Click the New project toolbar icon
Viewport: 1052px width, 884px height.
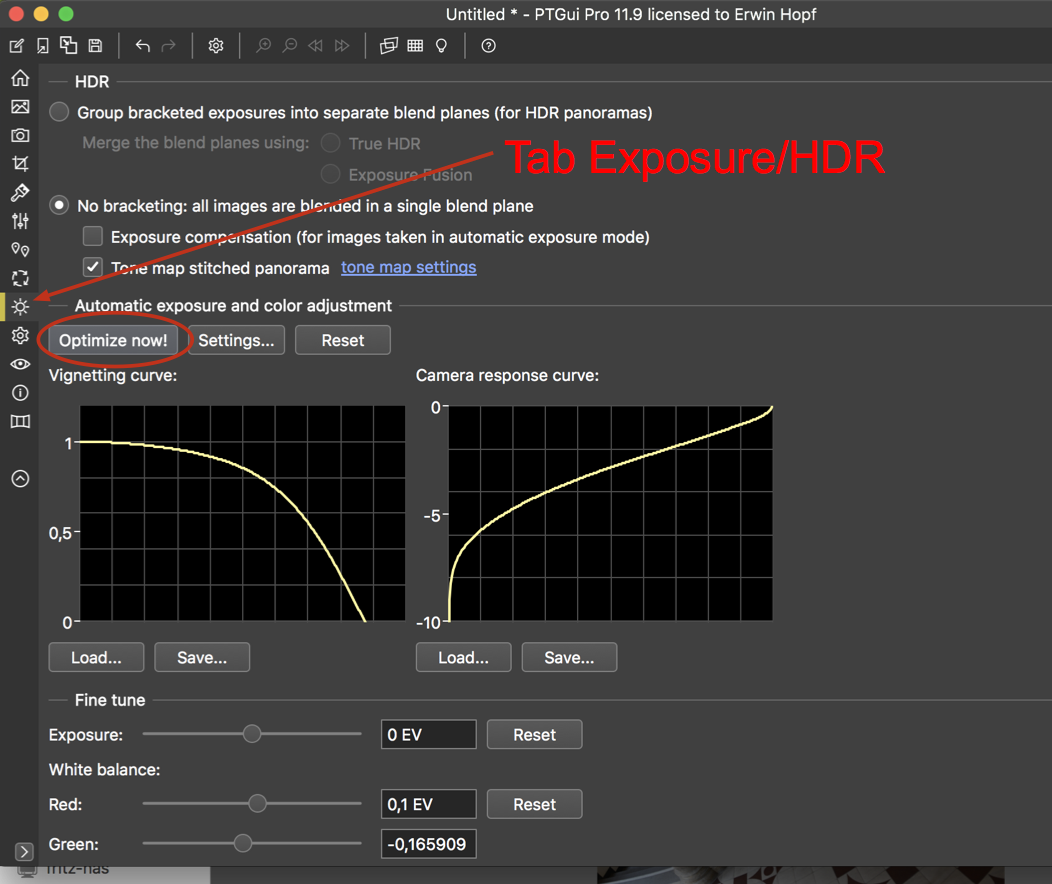pyautogui.click(x=17, y=46)
